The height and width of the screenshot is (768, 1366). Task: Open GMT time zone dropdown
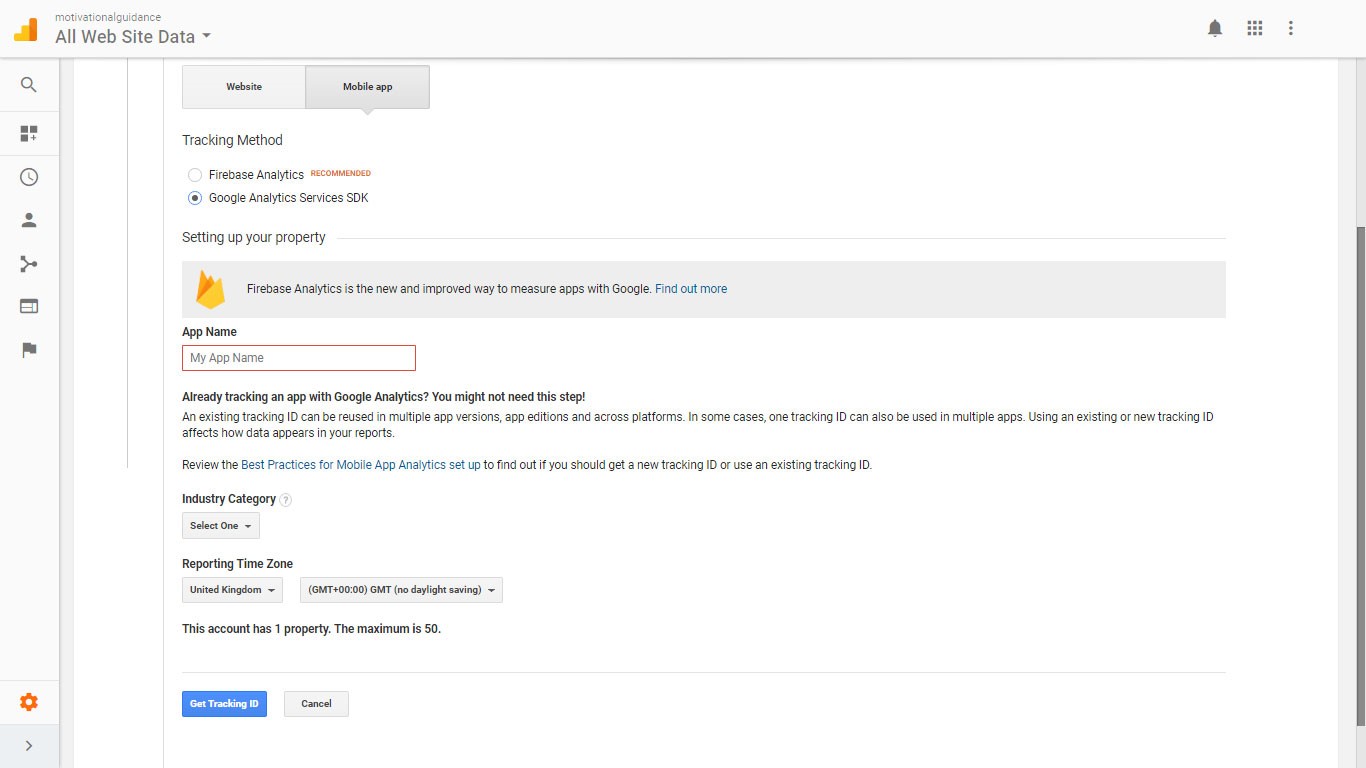[x=401, y=590]
